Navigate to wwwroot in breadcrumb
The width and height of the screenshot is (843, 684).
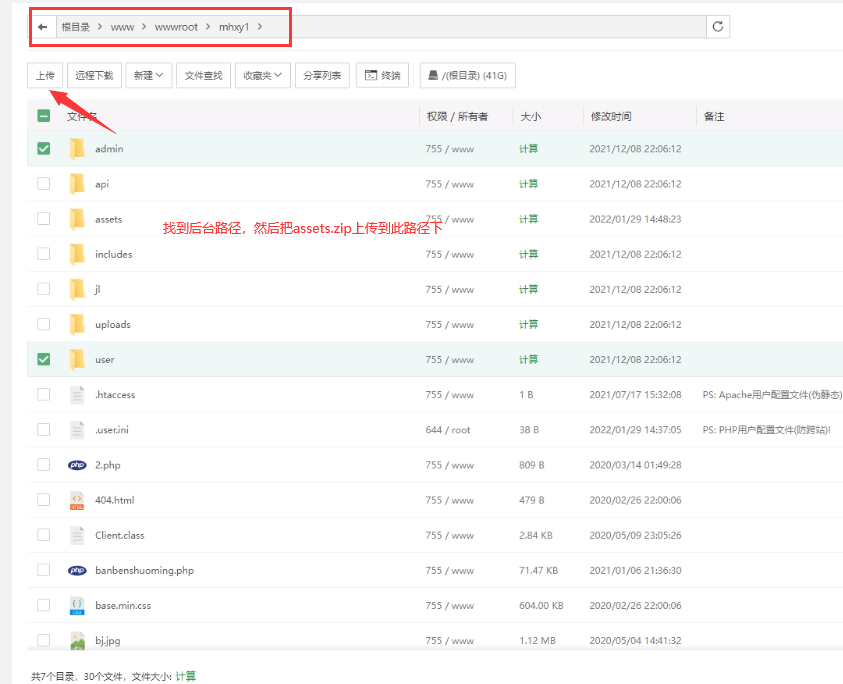coord(176,27)
